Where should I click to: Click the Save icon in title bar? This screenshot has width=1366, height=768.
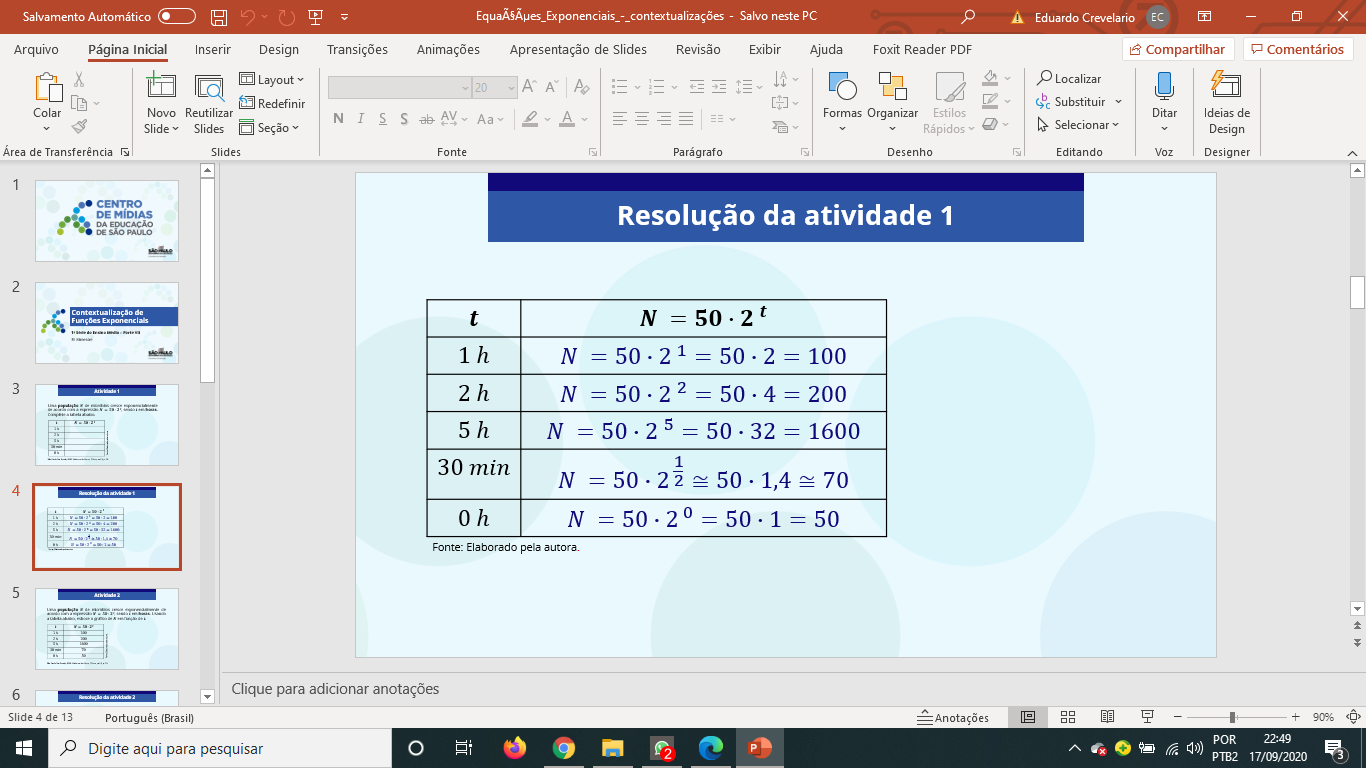point(219,17)
